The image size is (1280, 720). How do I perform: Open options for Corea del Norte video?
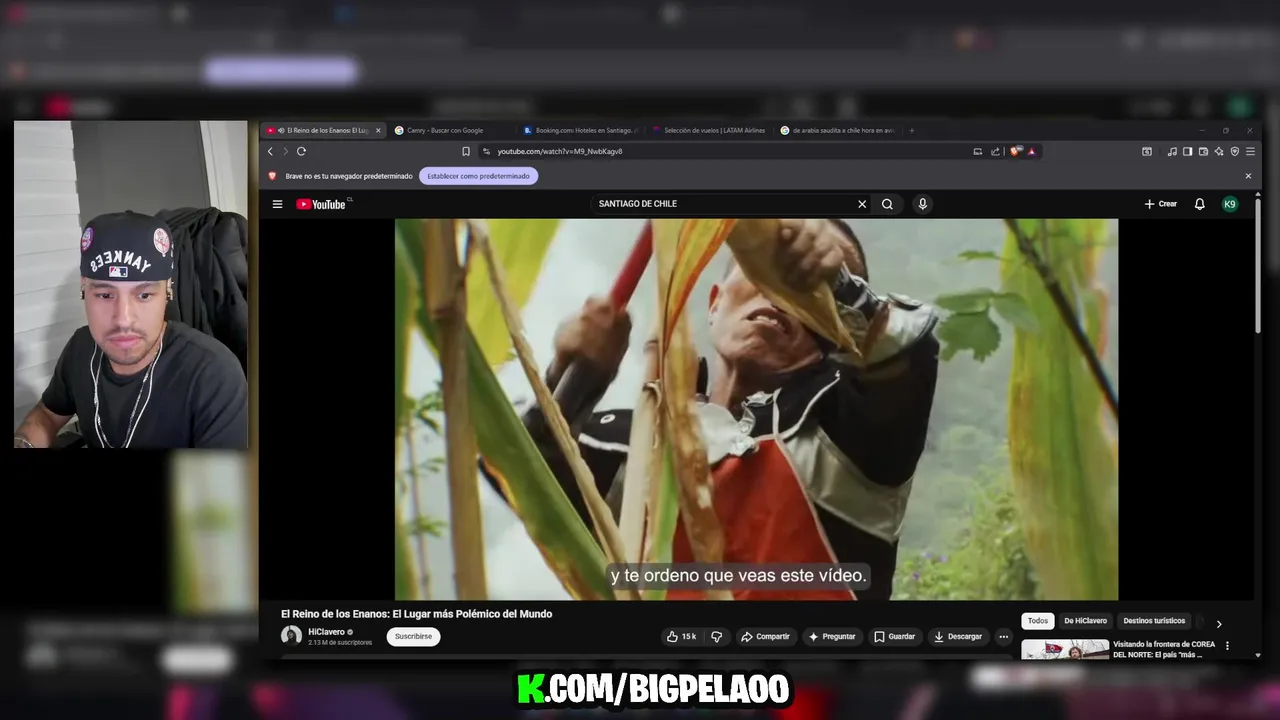tap(1227, 646)
